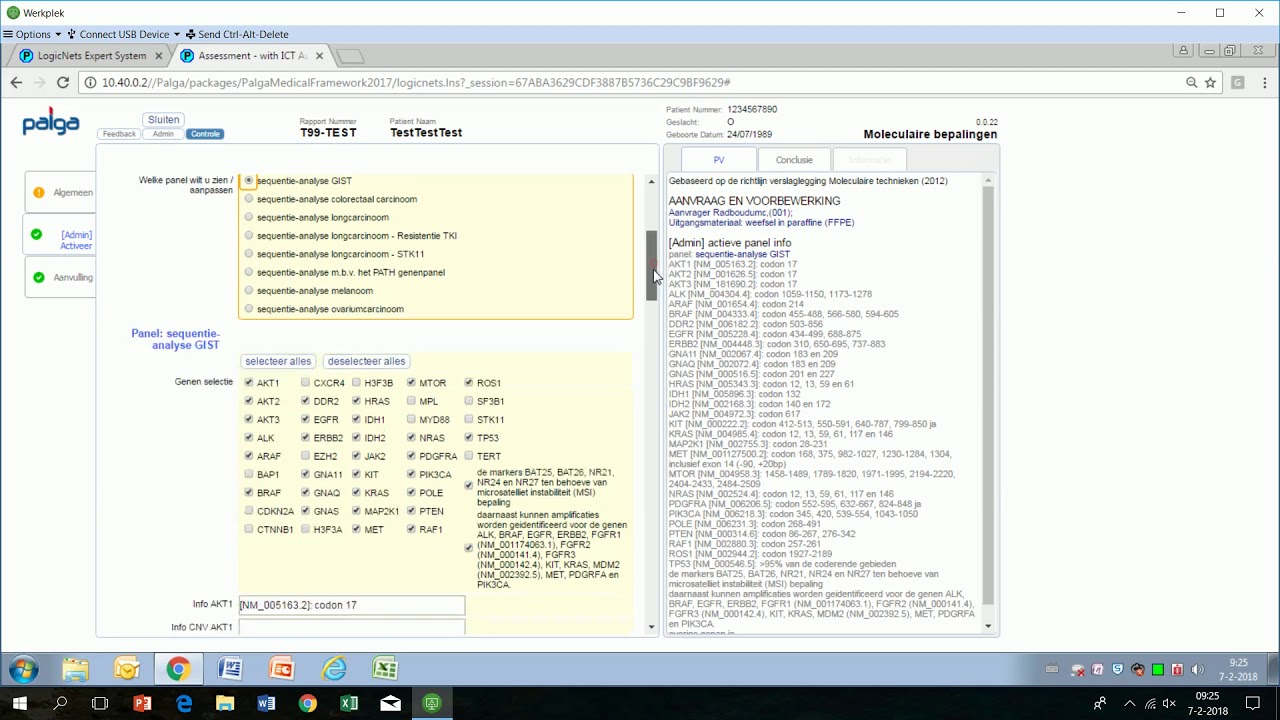Select sequentie-analyse melanoom radio option
This screenshot has height=720, width=1280.
(249, 291)
